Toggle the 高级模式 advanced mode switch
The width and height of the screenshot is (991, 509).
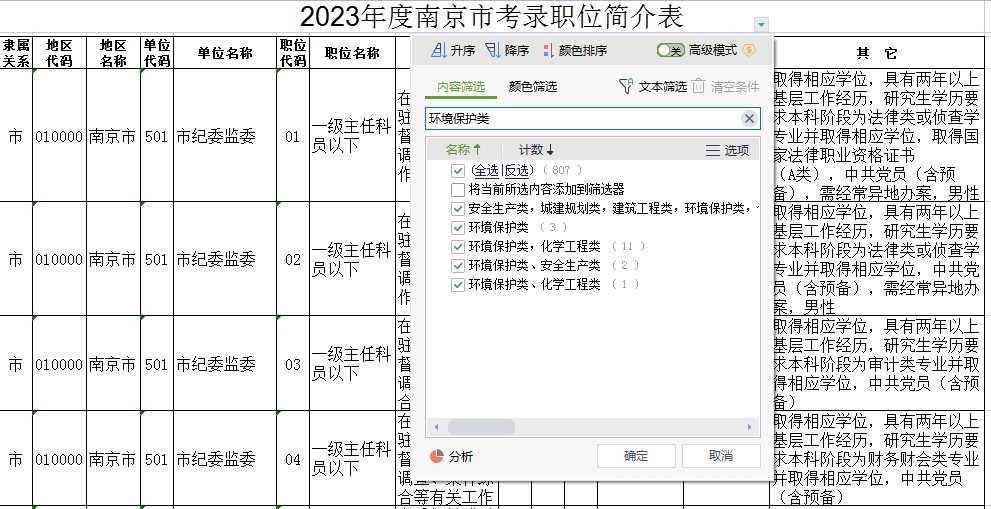point(670,50)
